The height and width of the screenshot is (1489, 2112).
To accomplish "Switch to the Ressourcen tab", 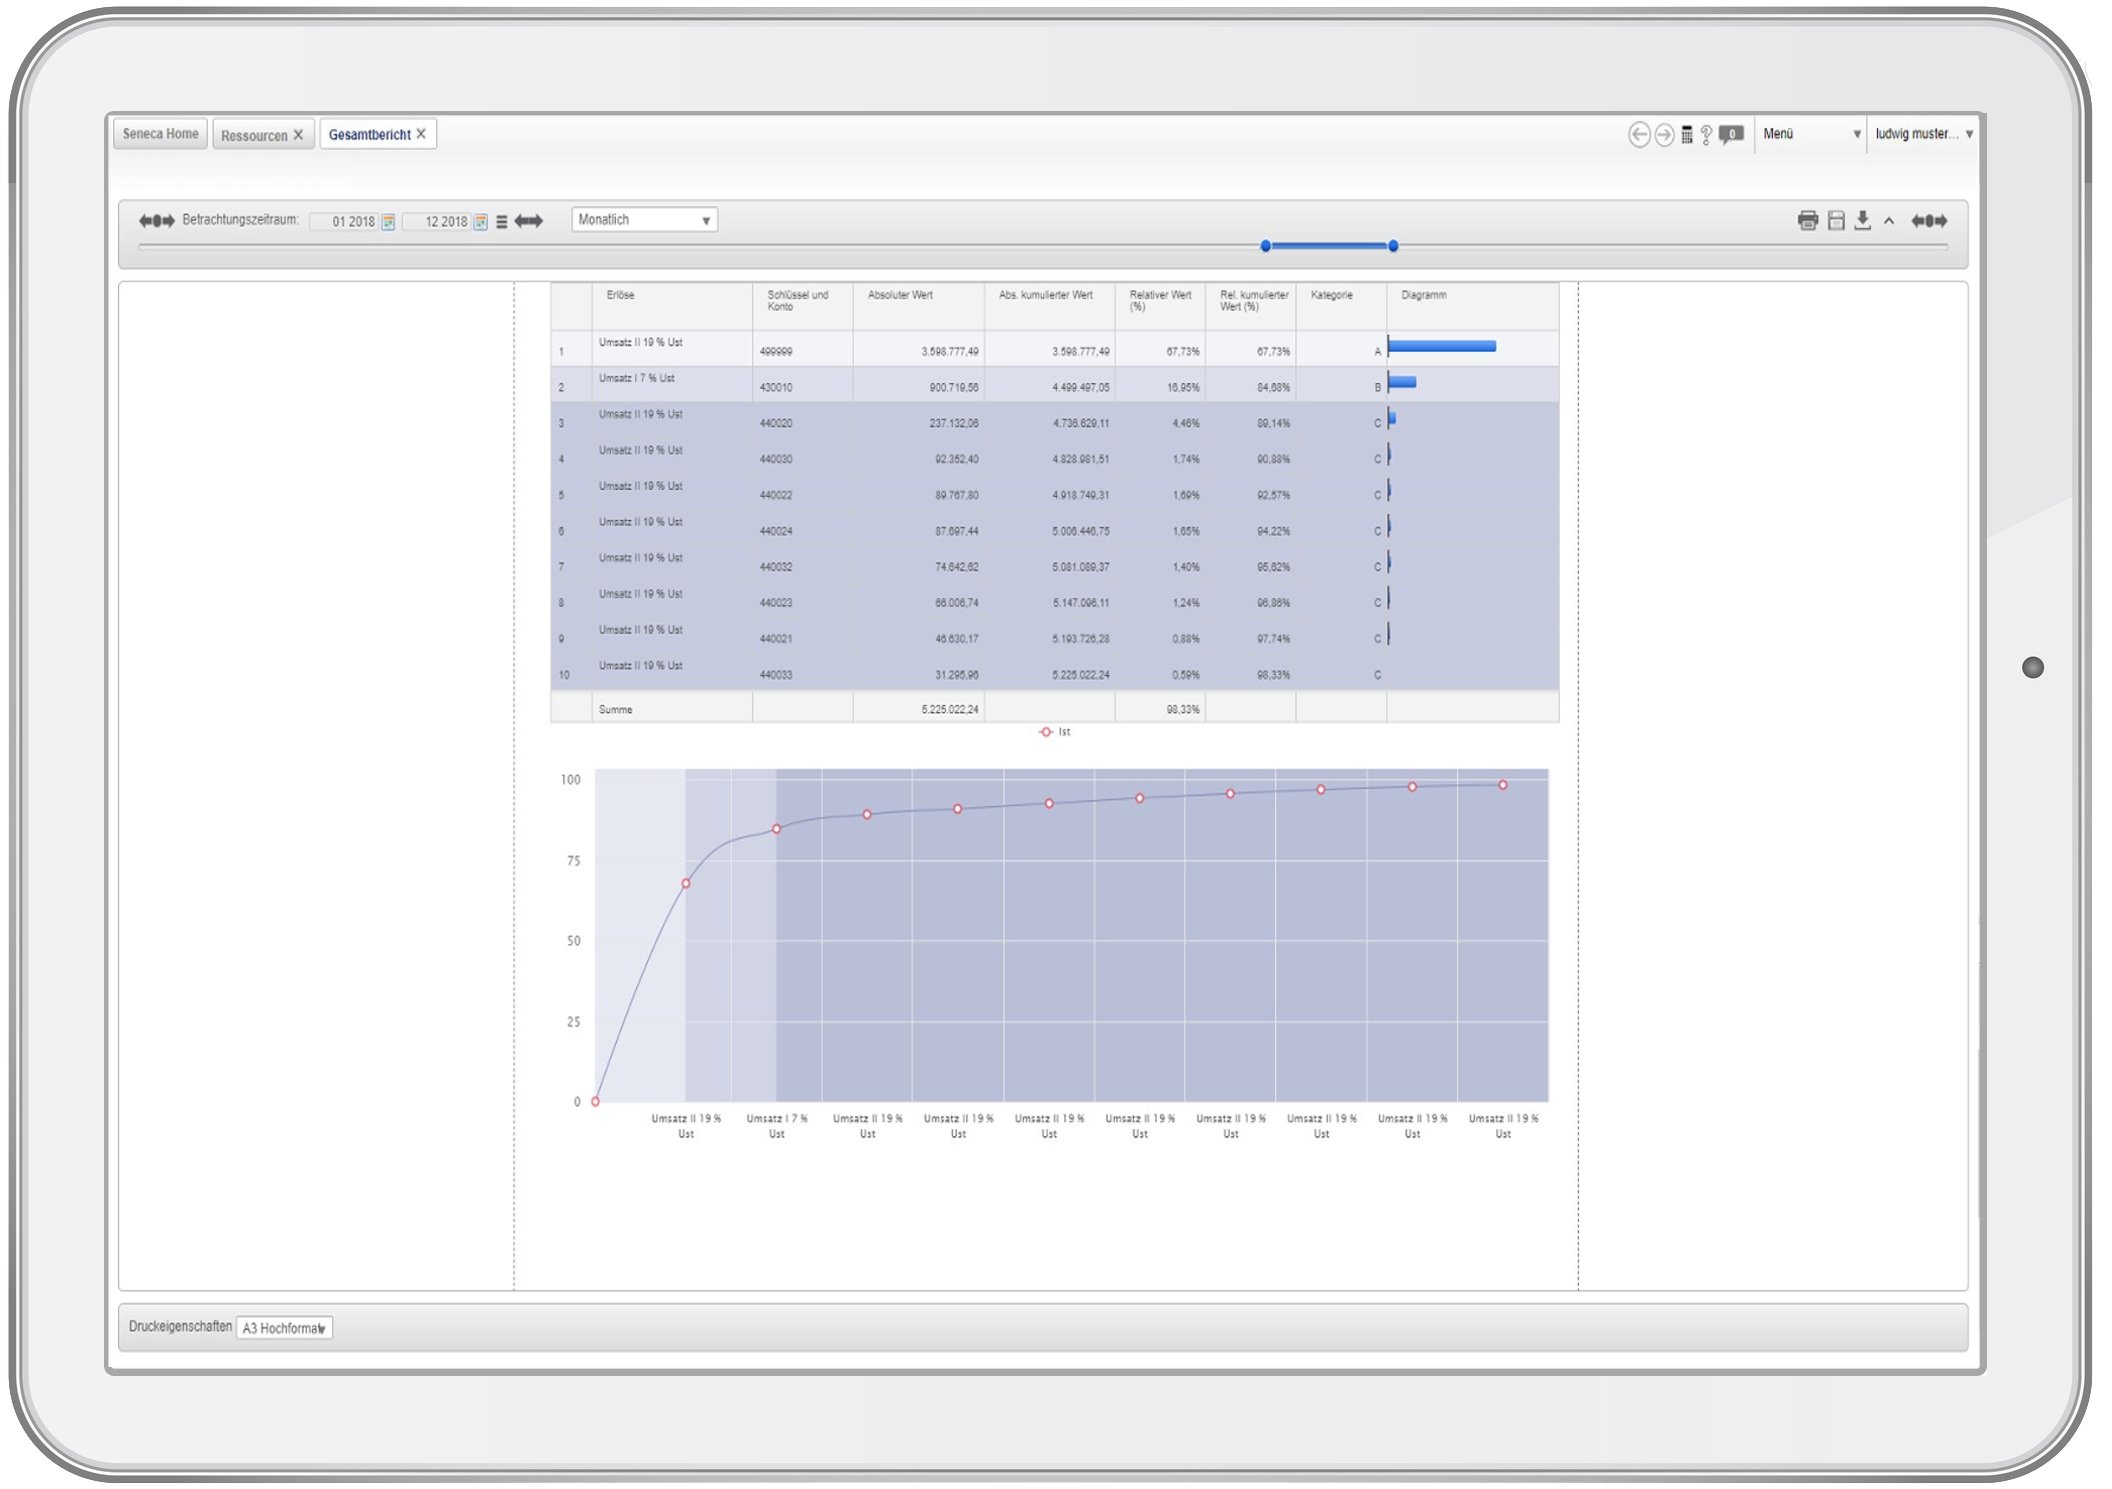I will tap(254, 135).
